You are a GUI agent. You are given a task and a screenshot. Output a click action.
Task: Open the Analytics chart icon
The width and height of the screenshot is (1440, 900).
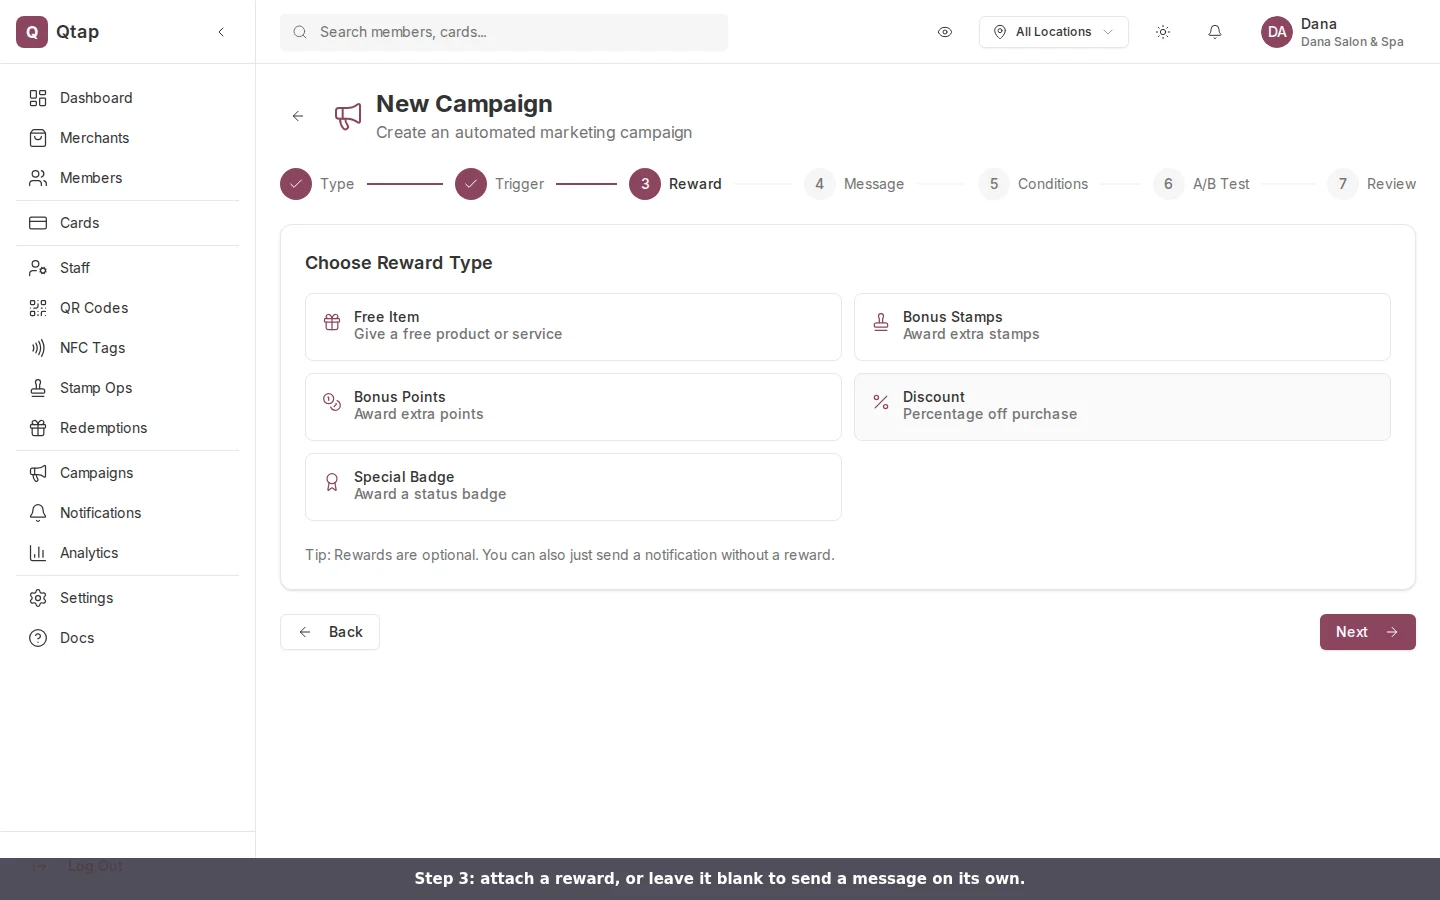point(38,553)
